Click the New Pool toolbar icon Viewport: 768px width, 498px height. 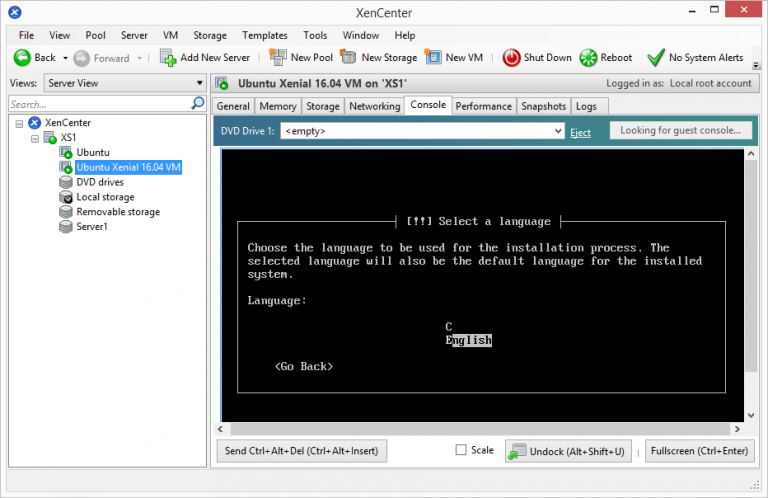(277, 58)
